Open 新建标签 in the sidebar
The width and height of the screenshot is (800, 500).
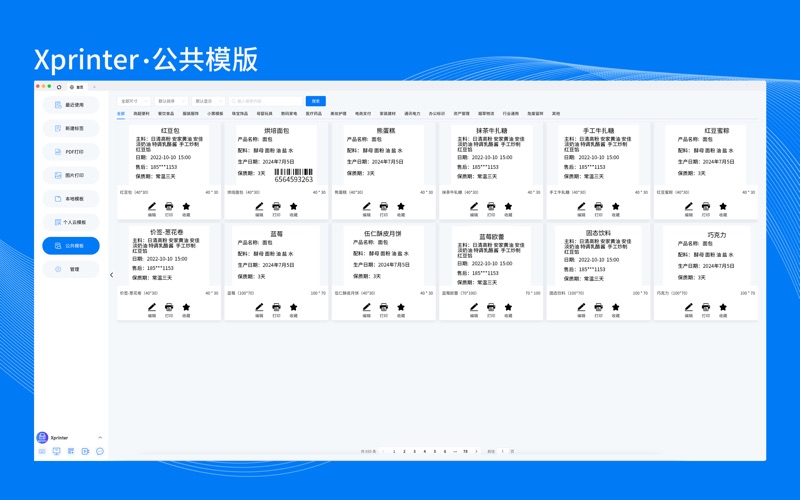pos(71,128)
